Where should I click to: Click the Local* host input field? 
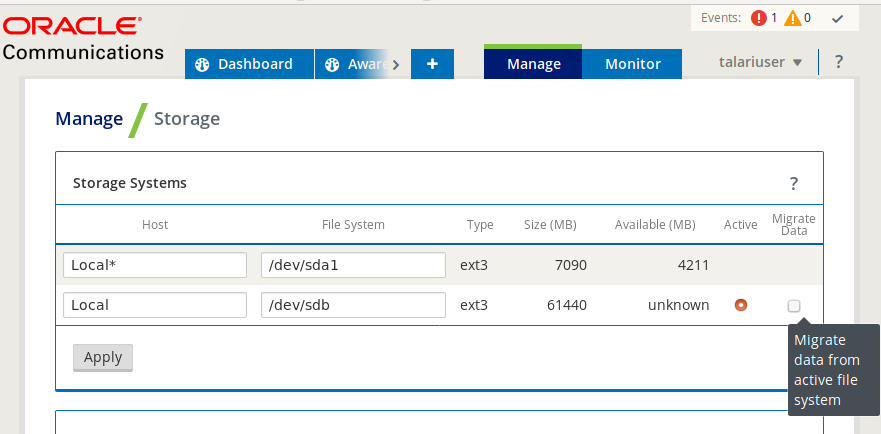pyautogui.click(x=155, y=265)
